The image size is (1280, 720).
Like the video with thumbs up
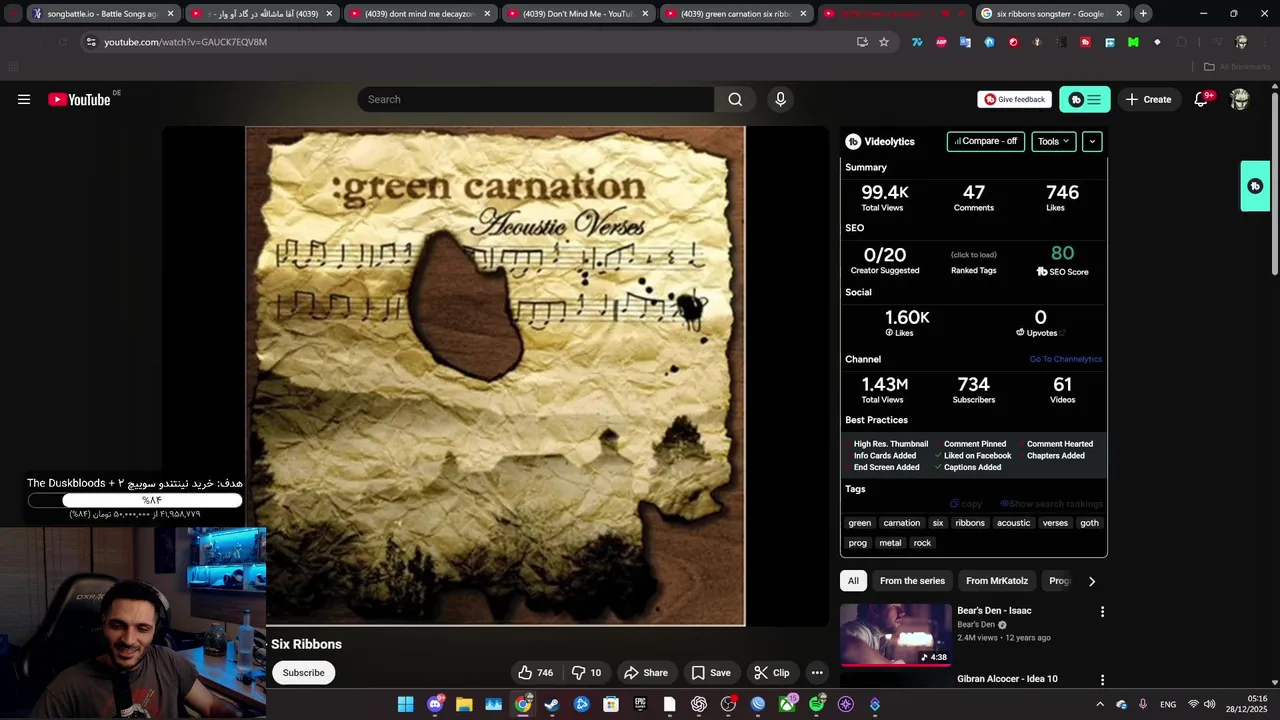(536, 673)
